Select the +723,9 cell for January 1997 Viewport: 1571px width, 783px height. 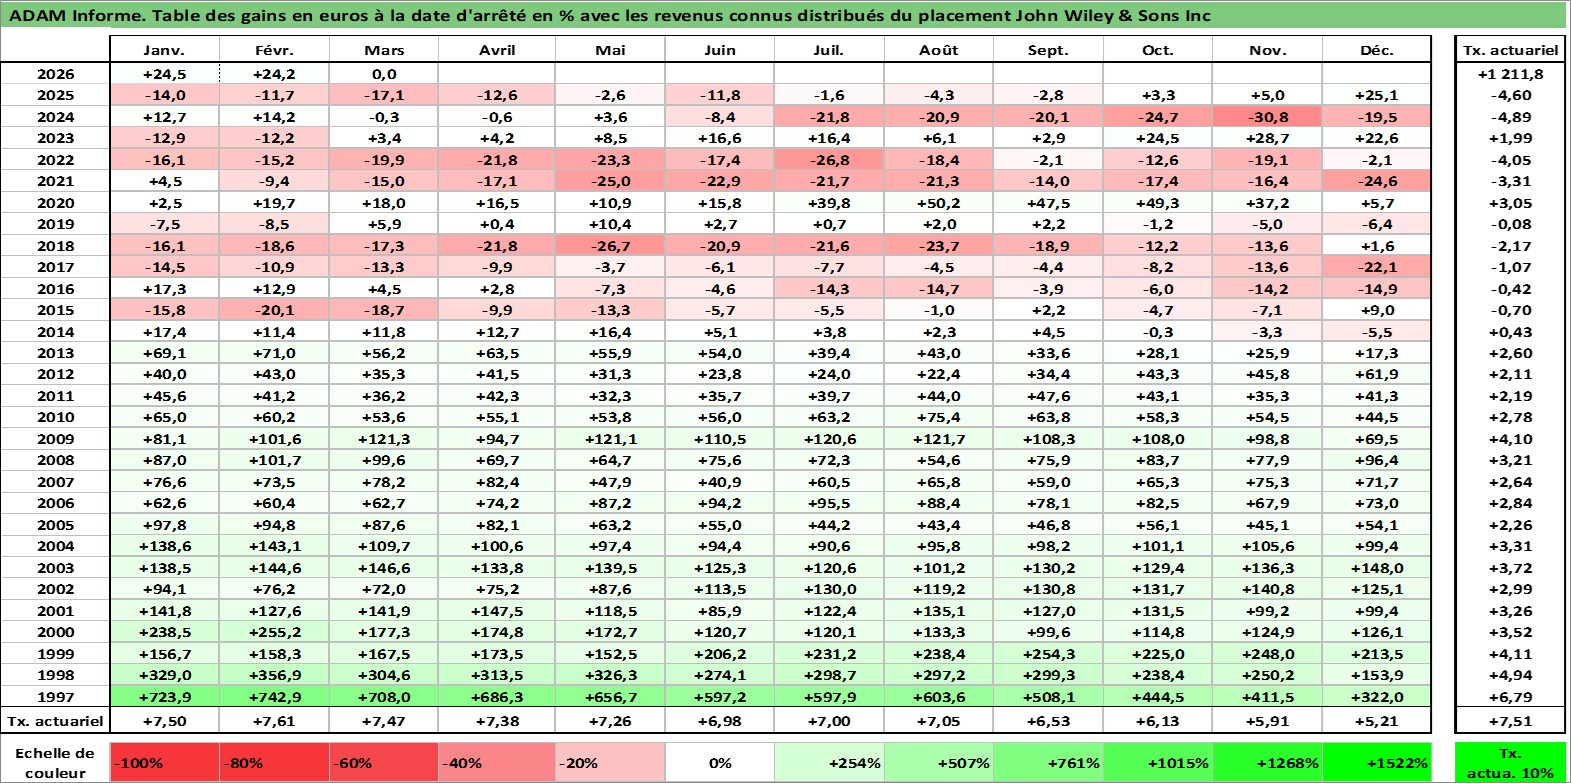coord(164,697)
